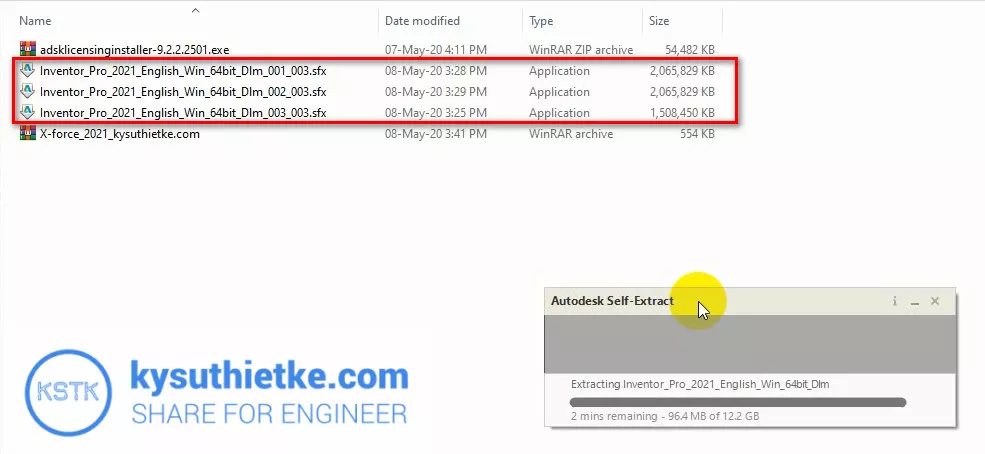
Task: Select the file adsklicensinginstaller-9.2.2.2501.exe
Action: (134, 50)
